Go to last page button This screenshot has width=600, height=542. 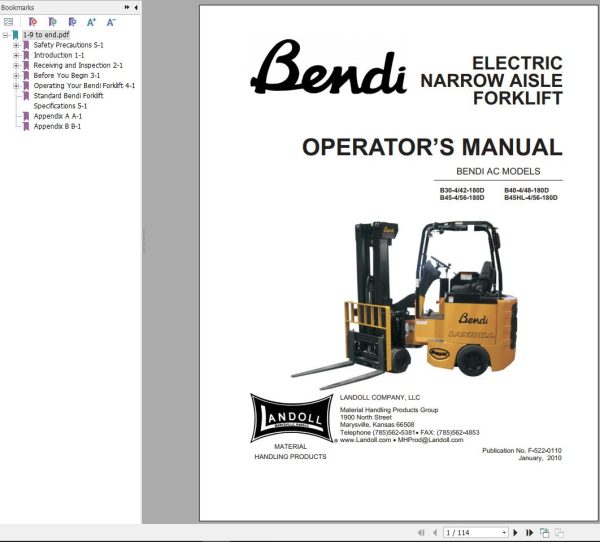[530, 532]
